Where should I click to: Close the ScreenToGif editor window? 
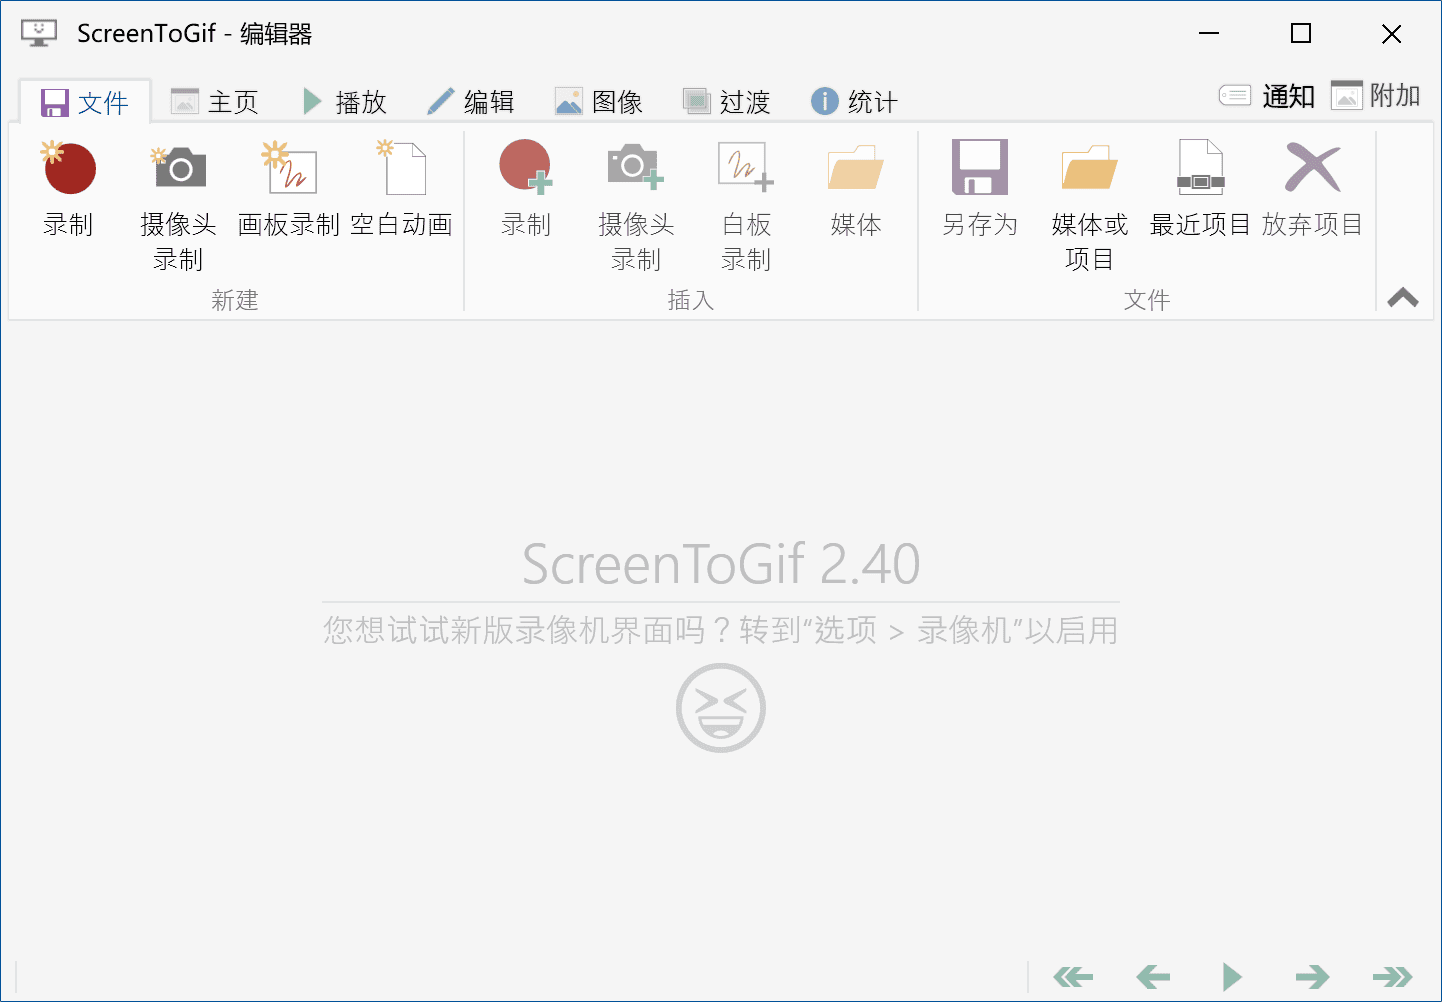tap(1391, 33)
